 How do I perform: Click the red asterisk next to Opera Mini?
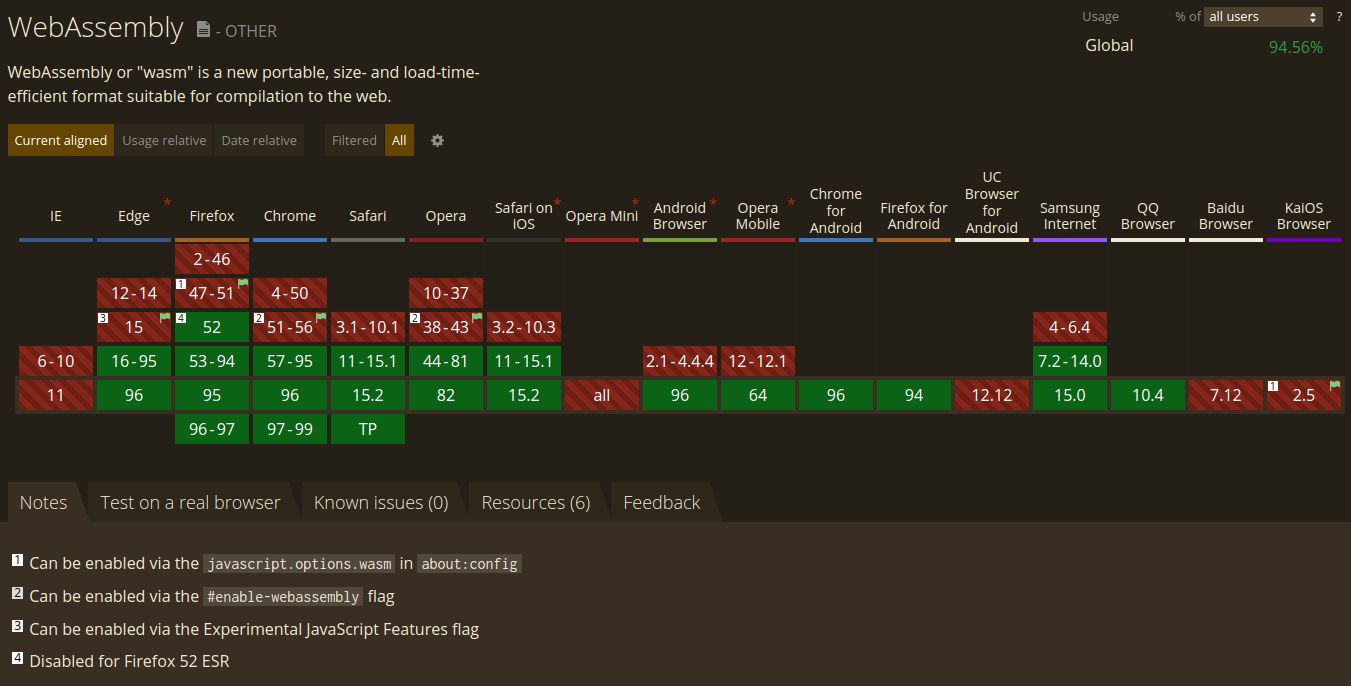pyautogui.click(x=635, y=203)
